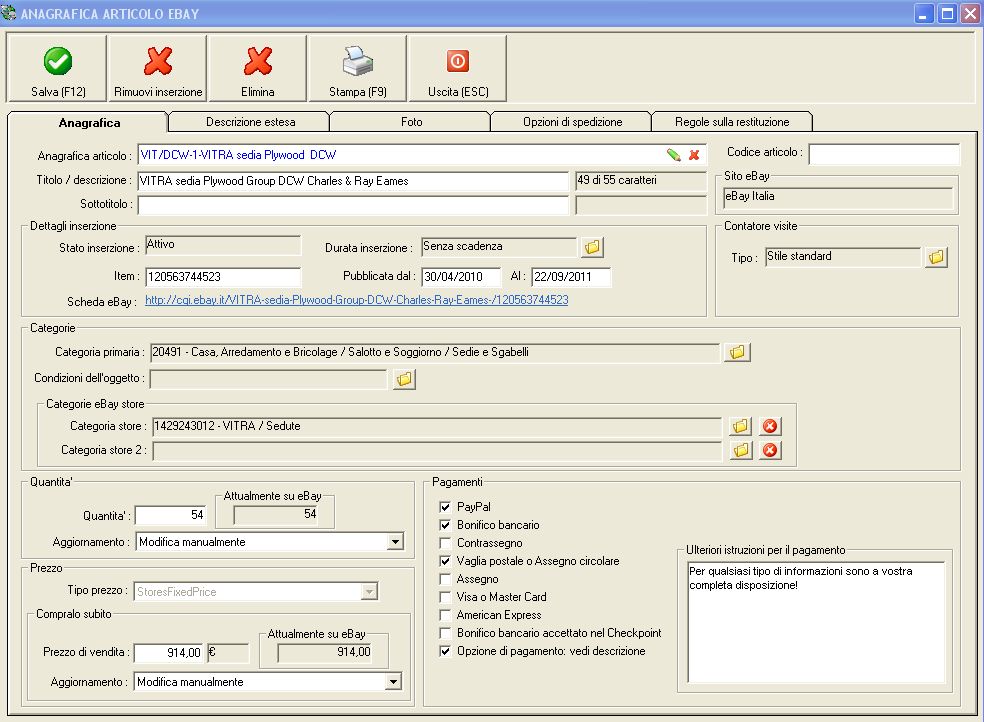Select the Anagrafica tab
Screen dimensions: 984x722
[x=89, y=122]
